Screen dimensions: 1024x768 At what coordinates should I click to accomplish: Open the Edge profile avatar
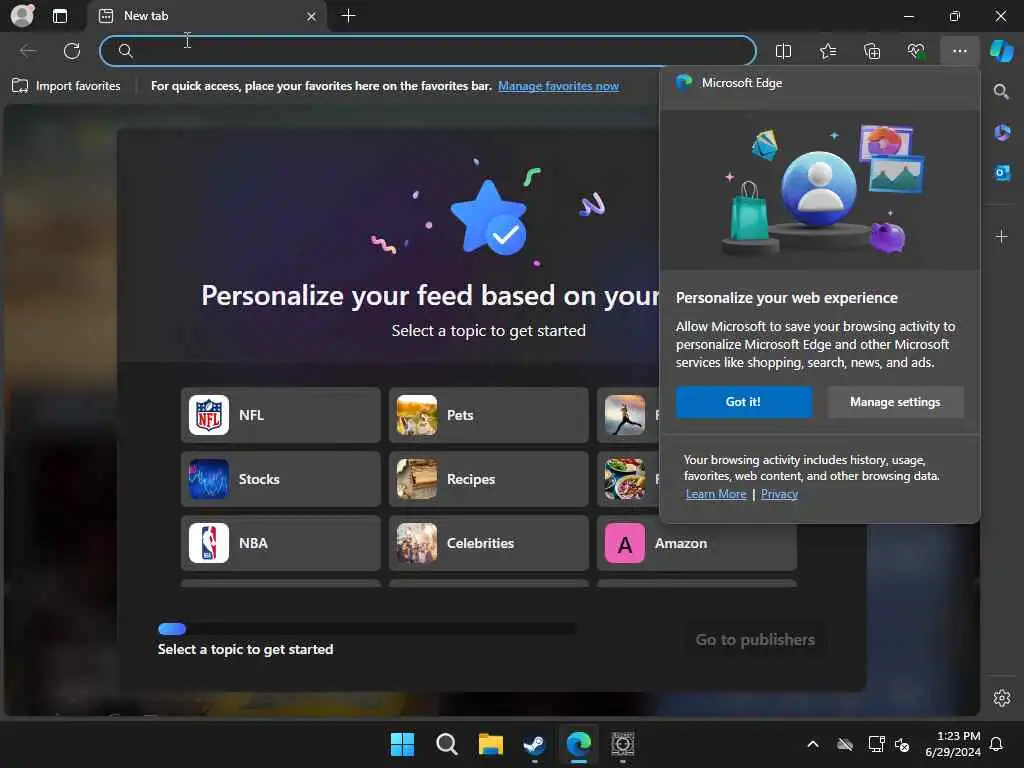(22, 15)
